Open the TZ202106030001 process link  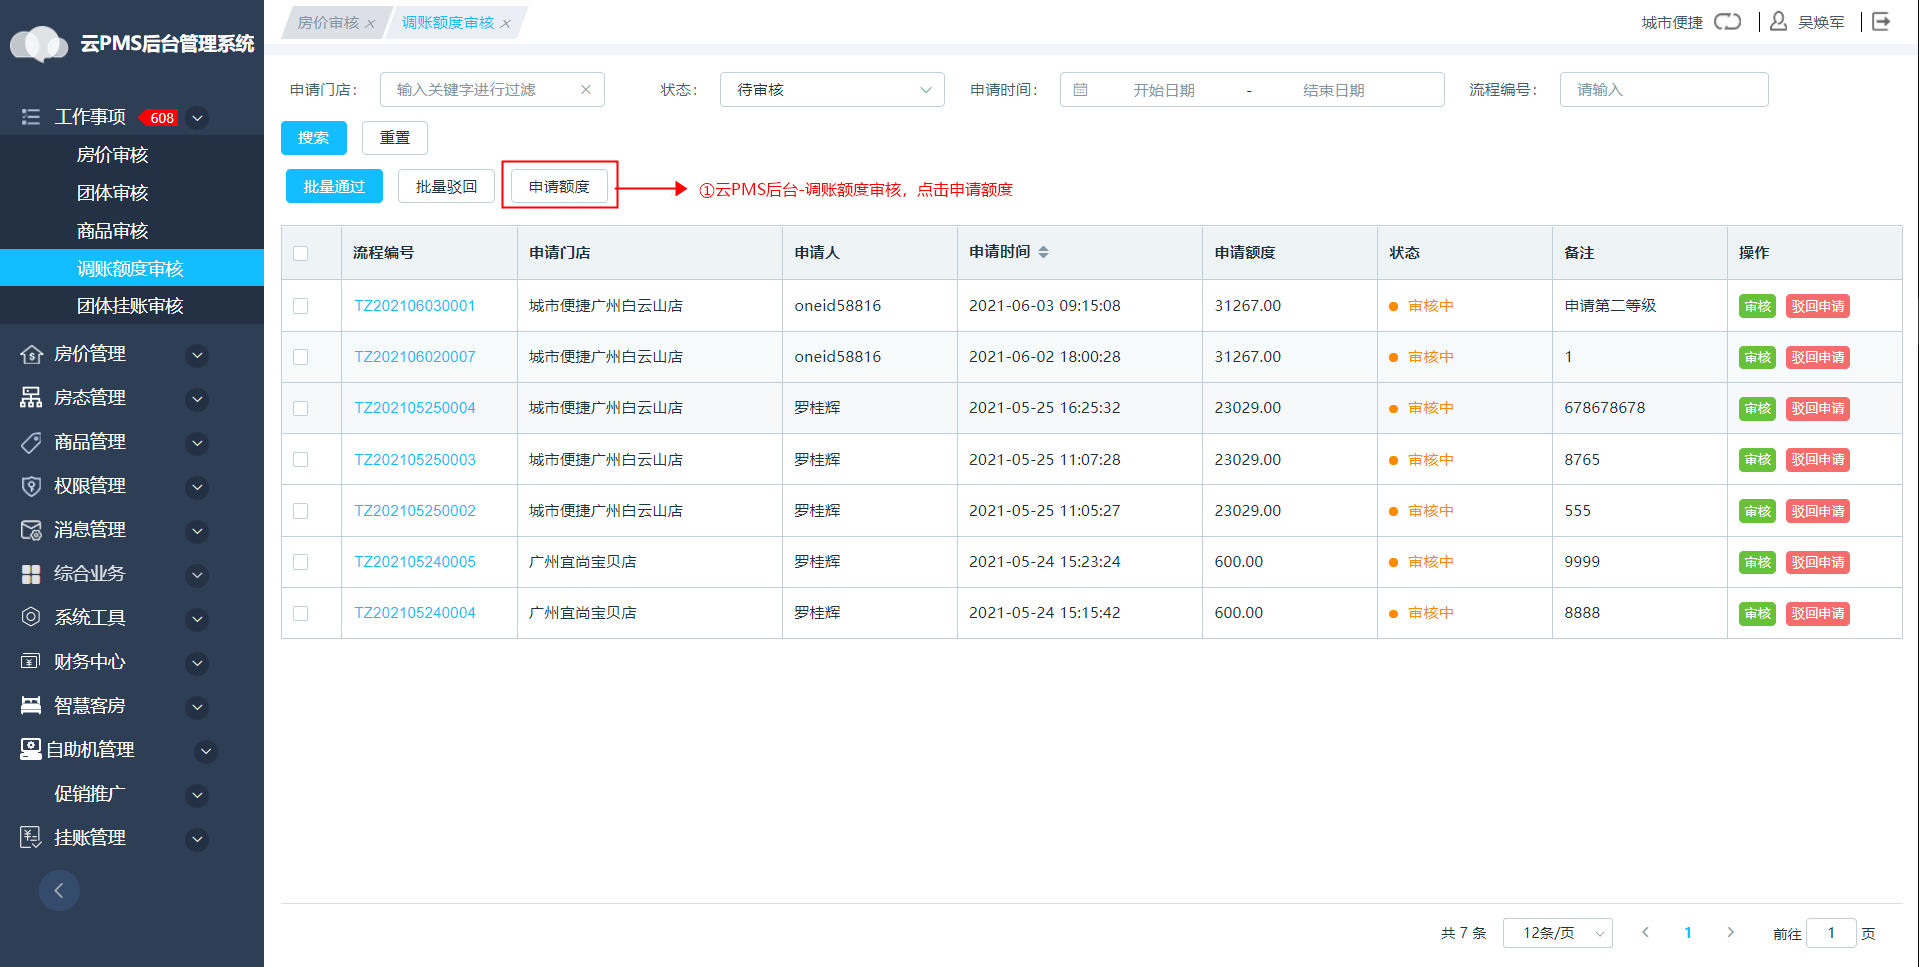[415, 306]
